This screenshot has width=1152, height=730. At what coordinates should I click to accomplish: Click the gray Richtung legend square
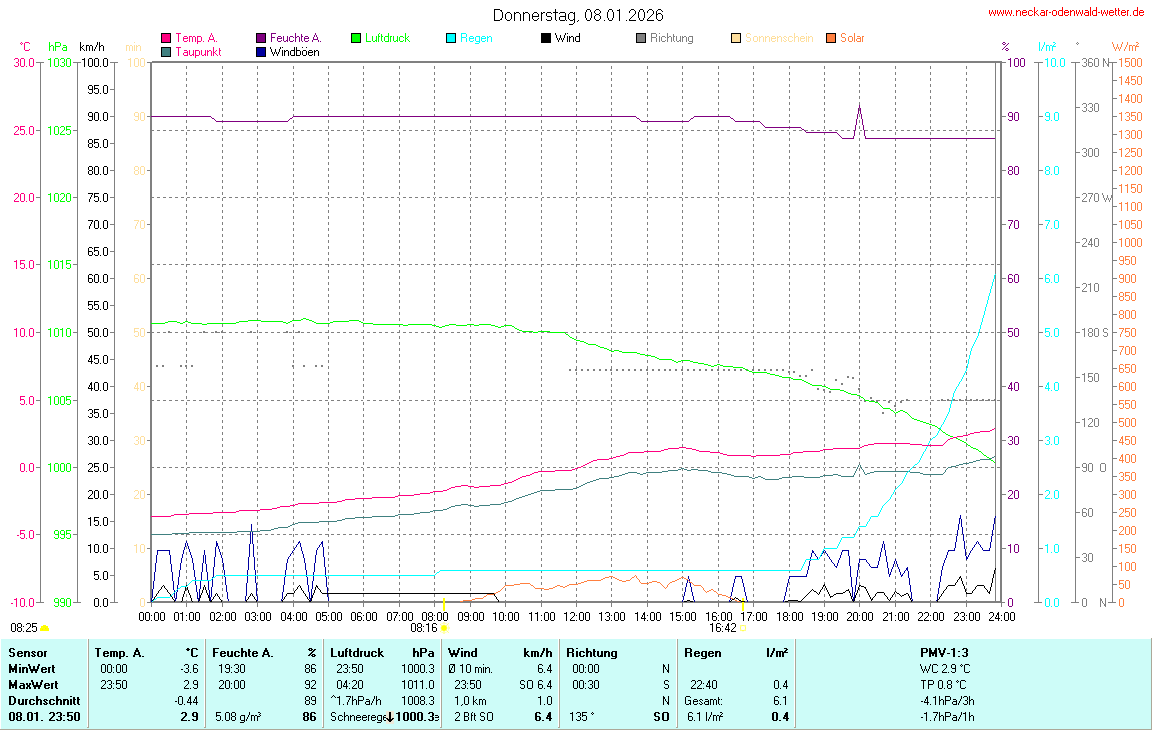[641, 38]
